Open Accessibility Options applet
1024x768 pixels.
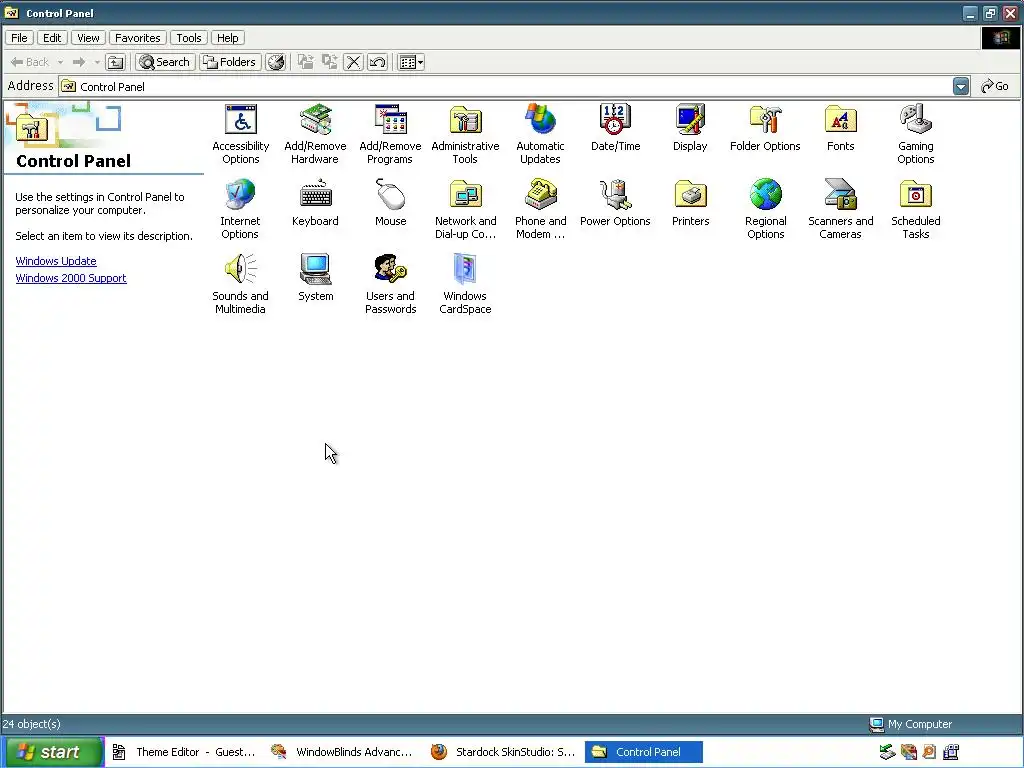coord(240,134)
